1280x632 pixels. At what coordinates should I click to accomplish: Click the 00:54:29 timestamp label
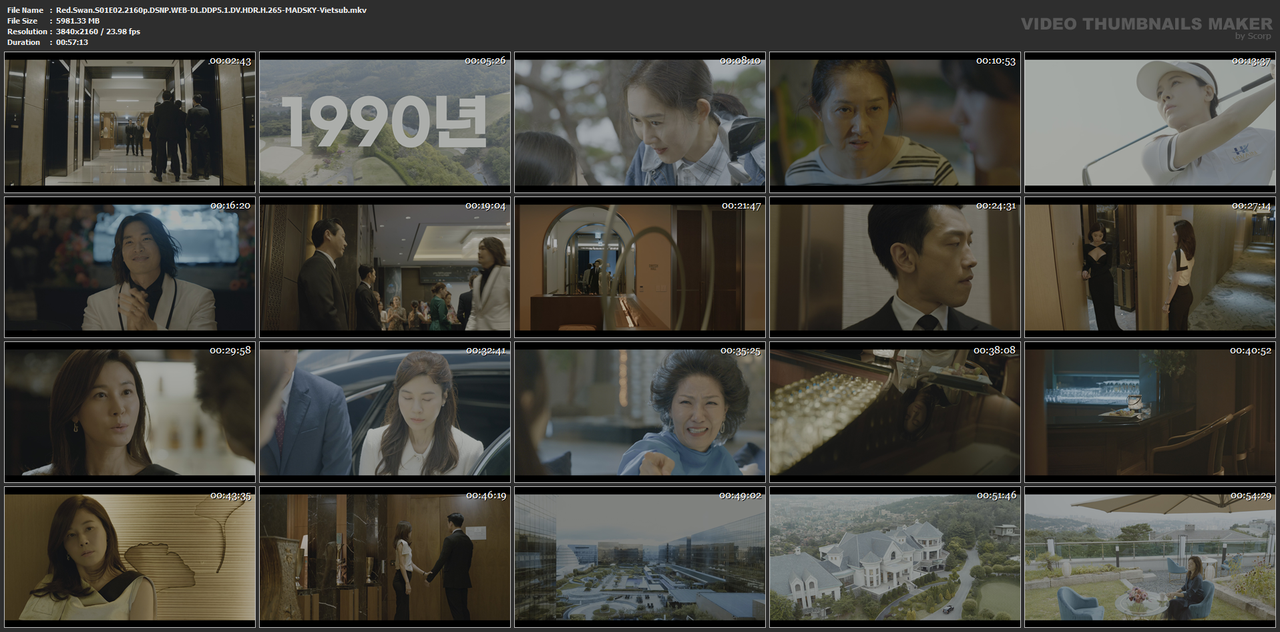[x=1251, y=496]
